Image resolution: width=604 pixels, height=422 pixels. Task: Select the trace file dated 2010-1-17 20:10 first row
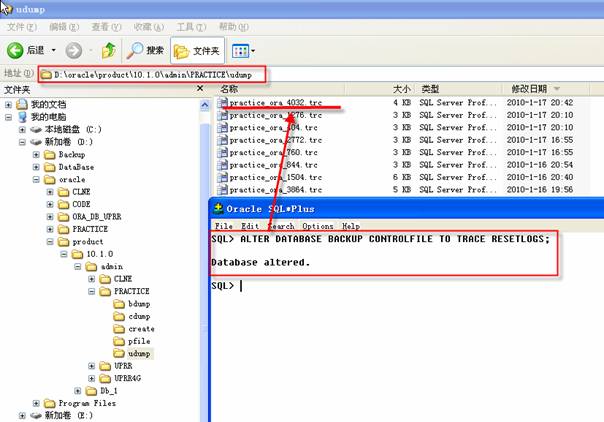pyautogui.click(x=275, y=115)
